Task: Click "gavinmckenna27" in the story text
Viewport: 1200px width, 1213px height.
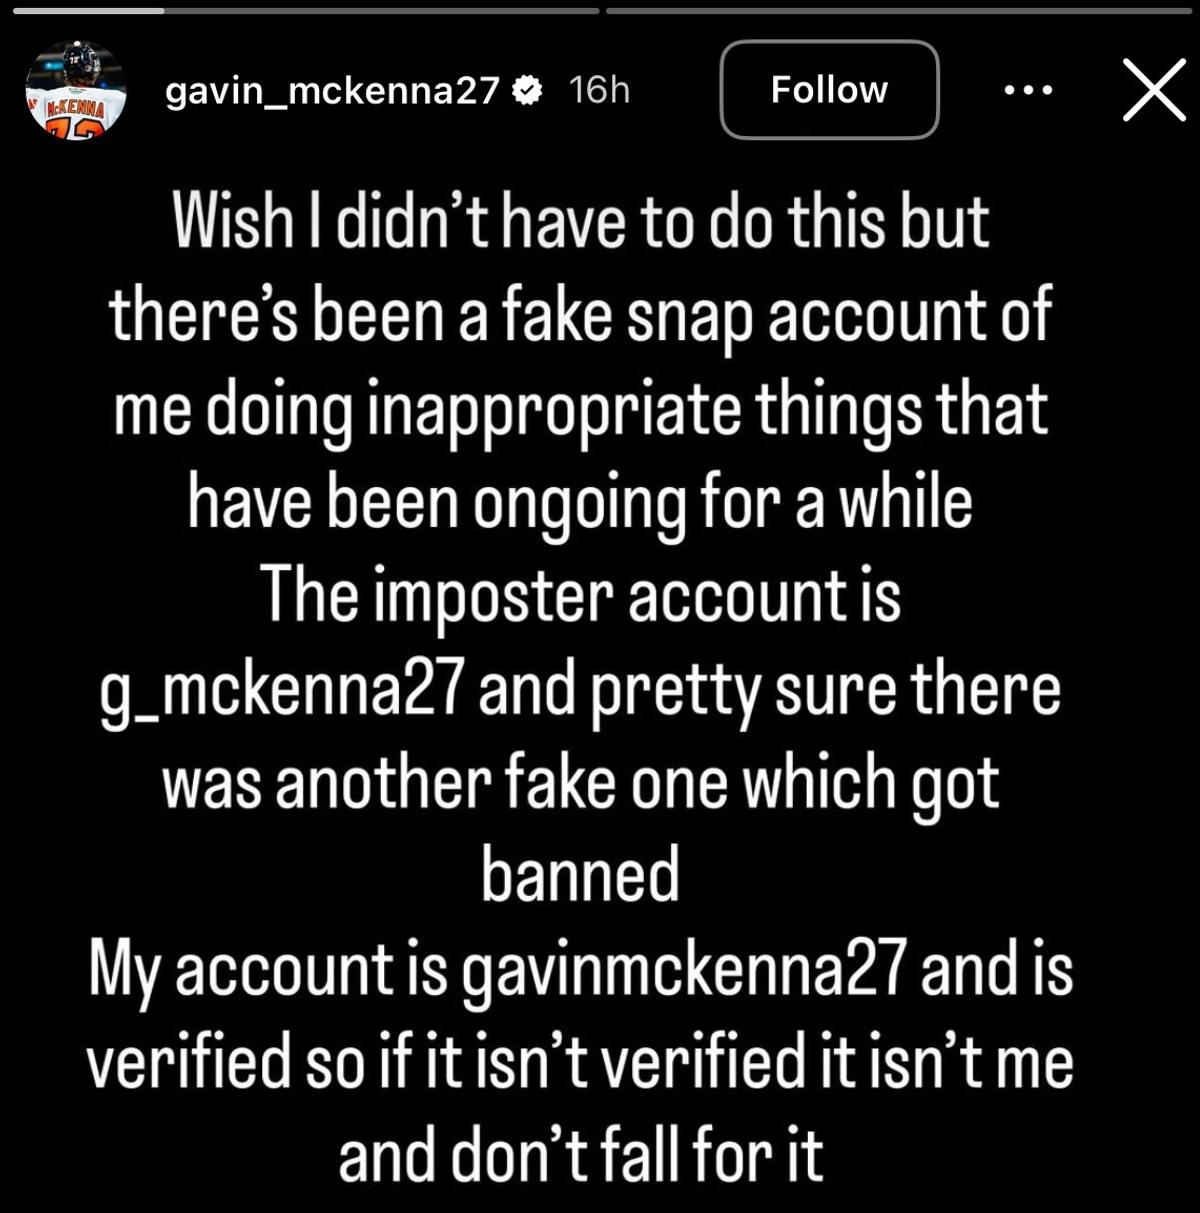Action: pos(684,970)
